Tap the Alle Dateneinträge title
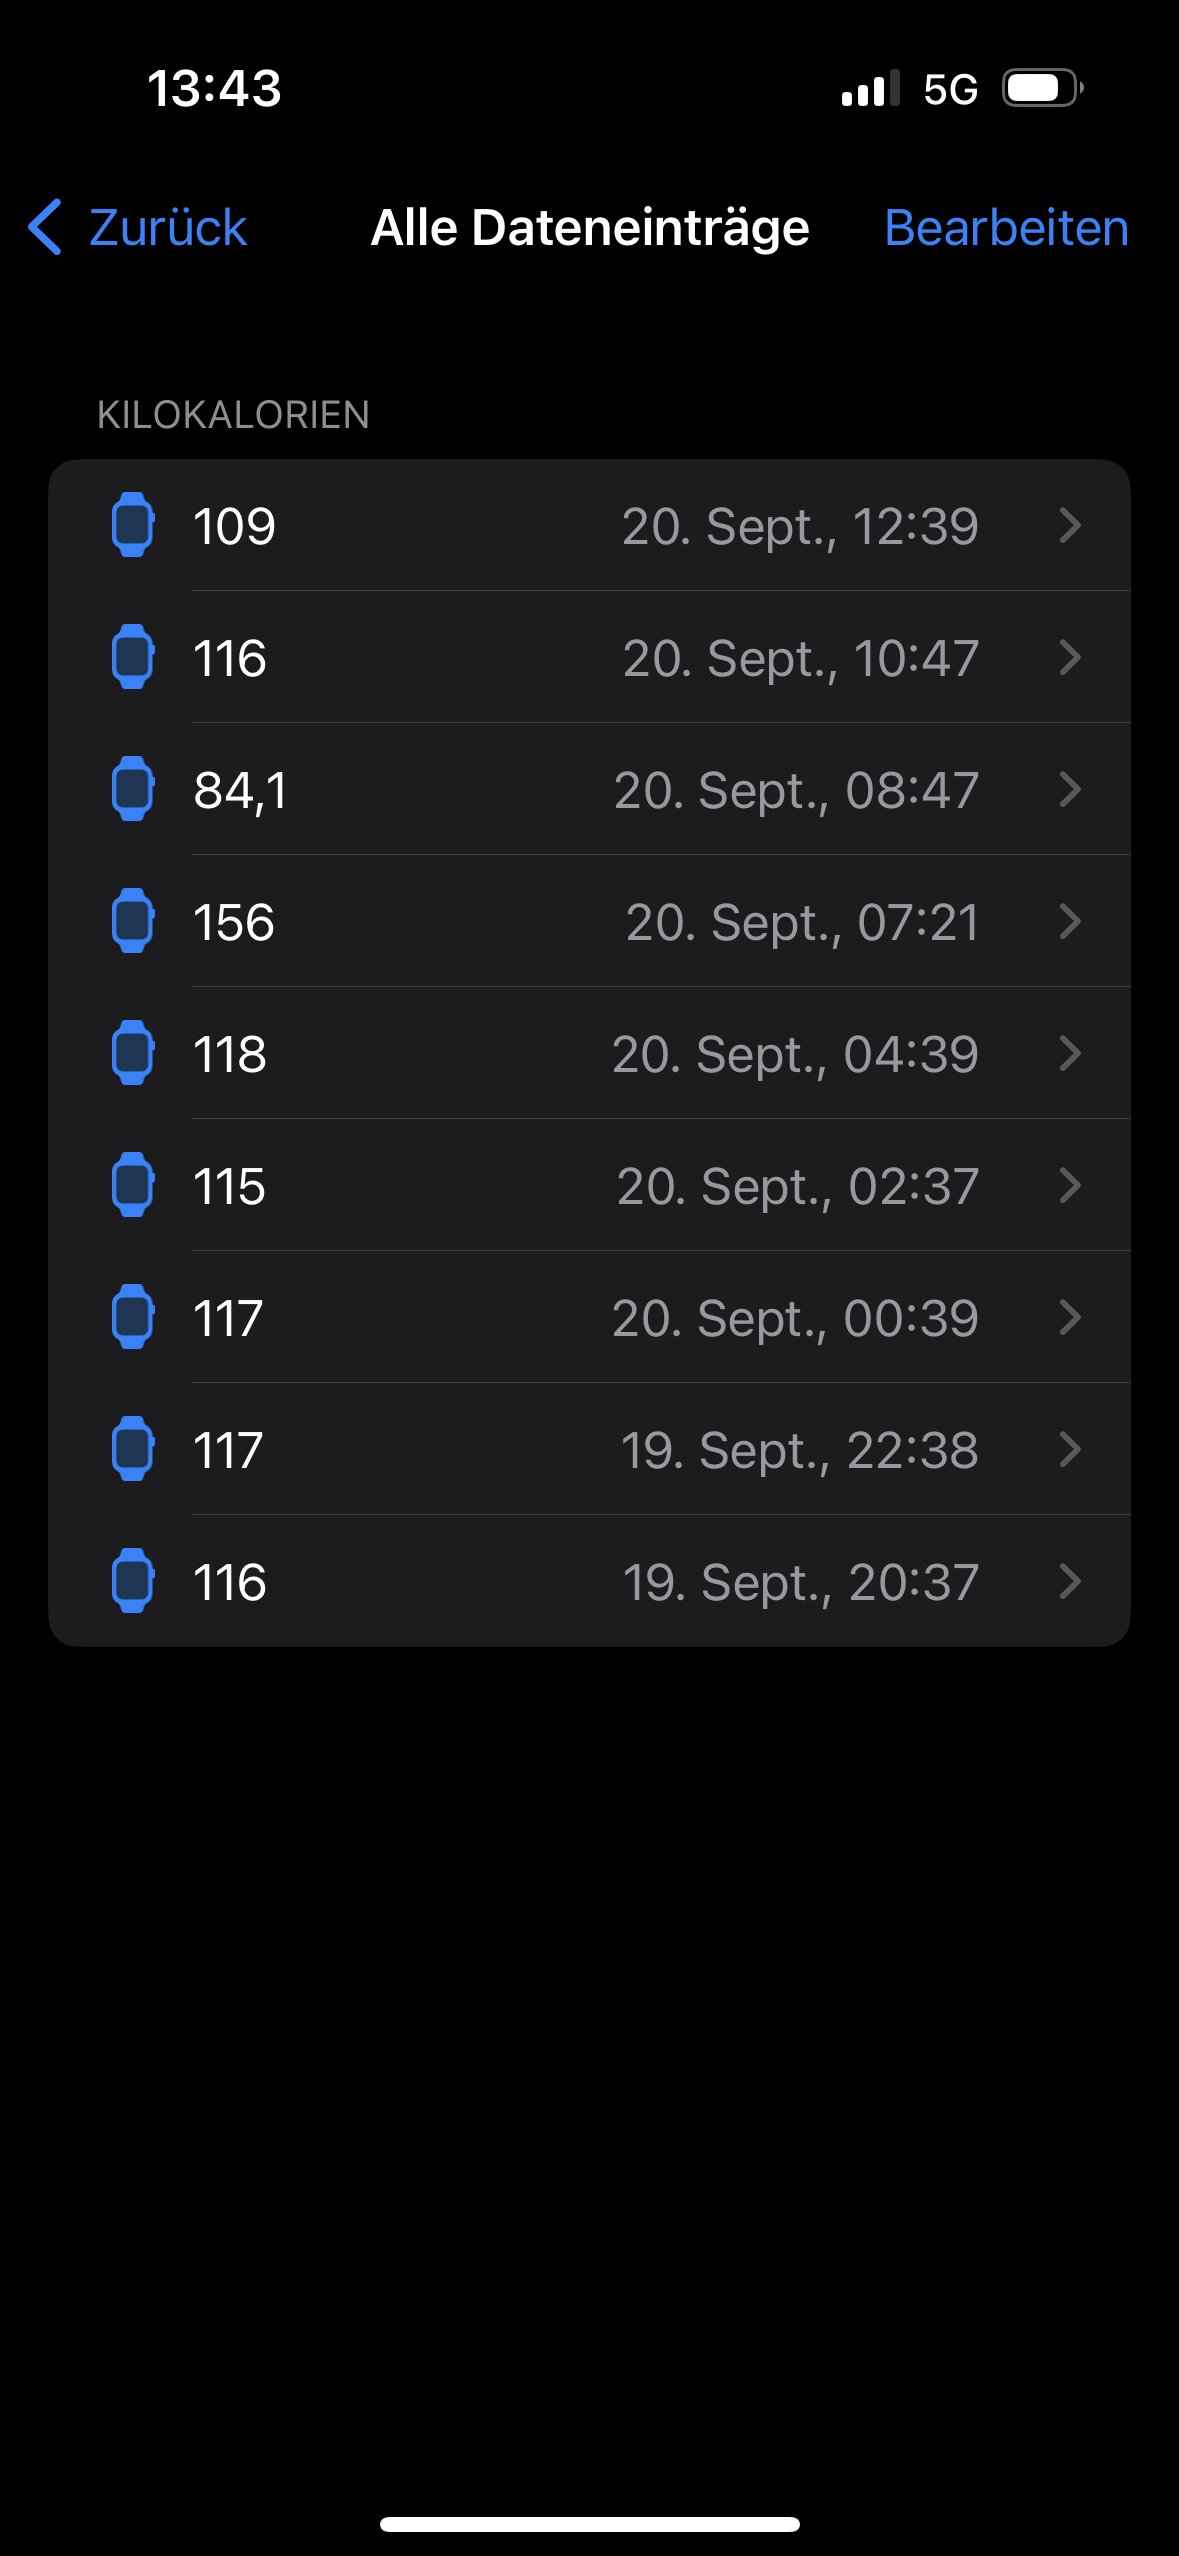 point(590,227)
